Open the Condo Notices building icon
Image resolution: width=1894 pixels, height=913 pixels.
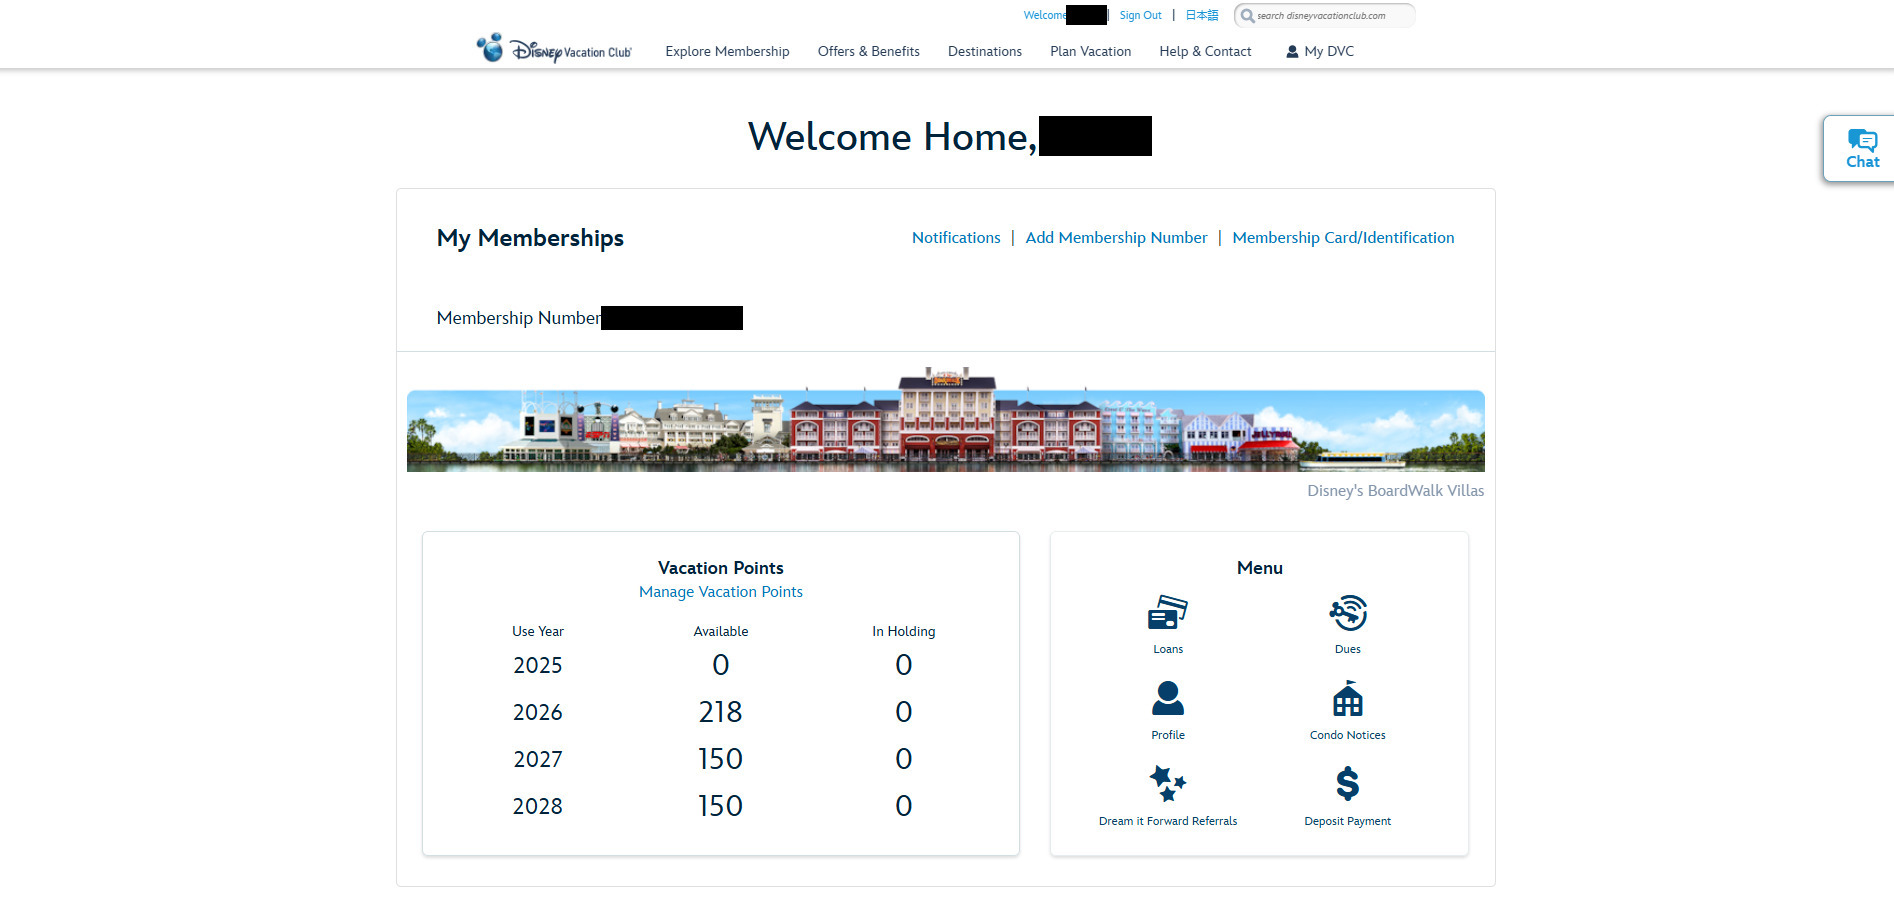coord(1347,698)
